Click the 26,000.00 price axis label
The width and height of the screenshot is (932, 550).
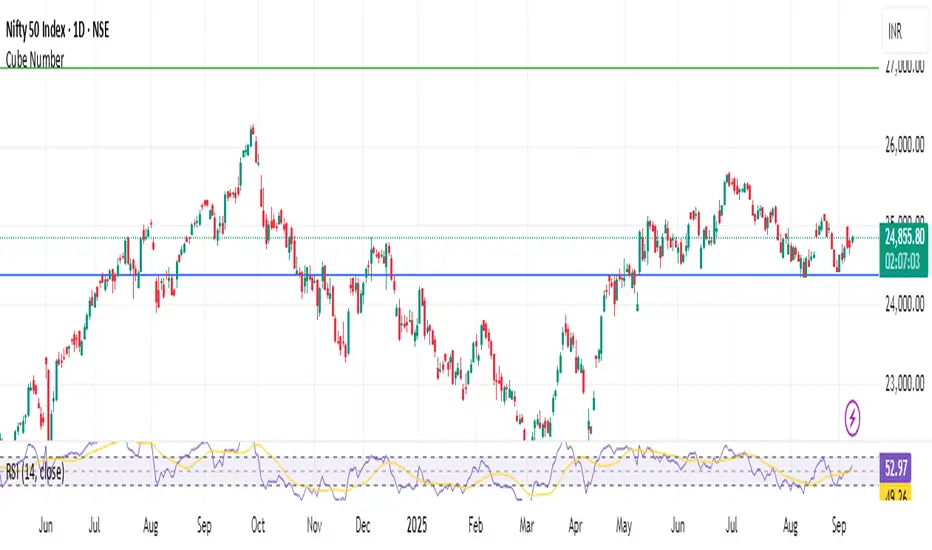pos(904,144)
